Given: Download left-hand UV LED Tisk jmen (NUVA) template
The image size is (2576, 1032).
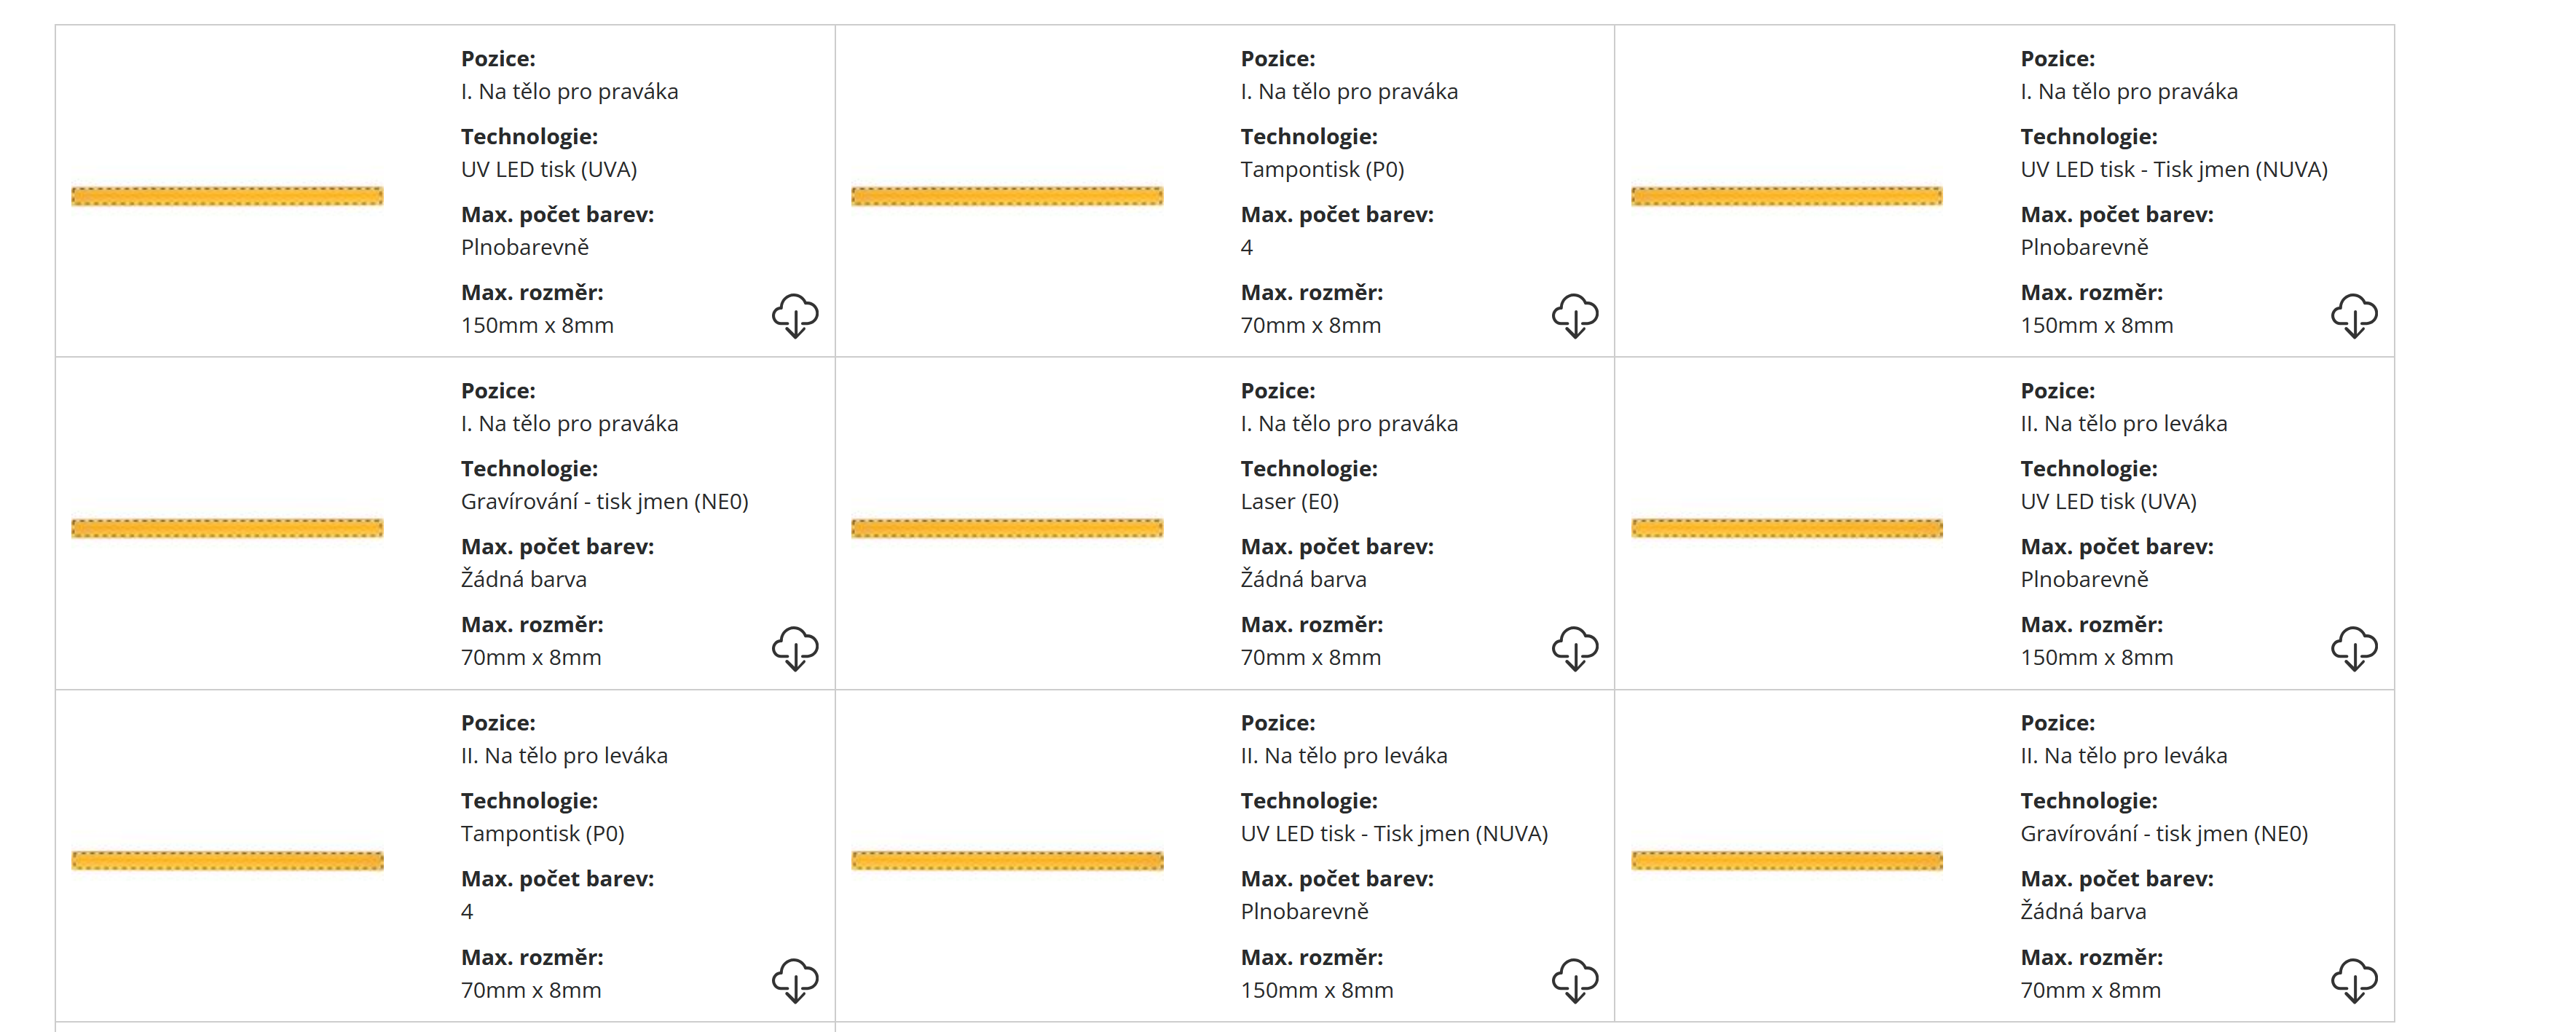Looking at the screenshot, I should coord(1575,980).
